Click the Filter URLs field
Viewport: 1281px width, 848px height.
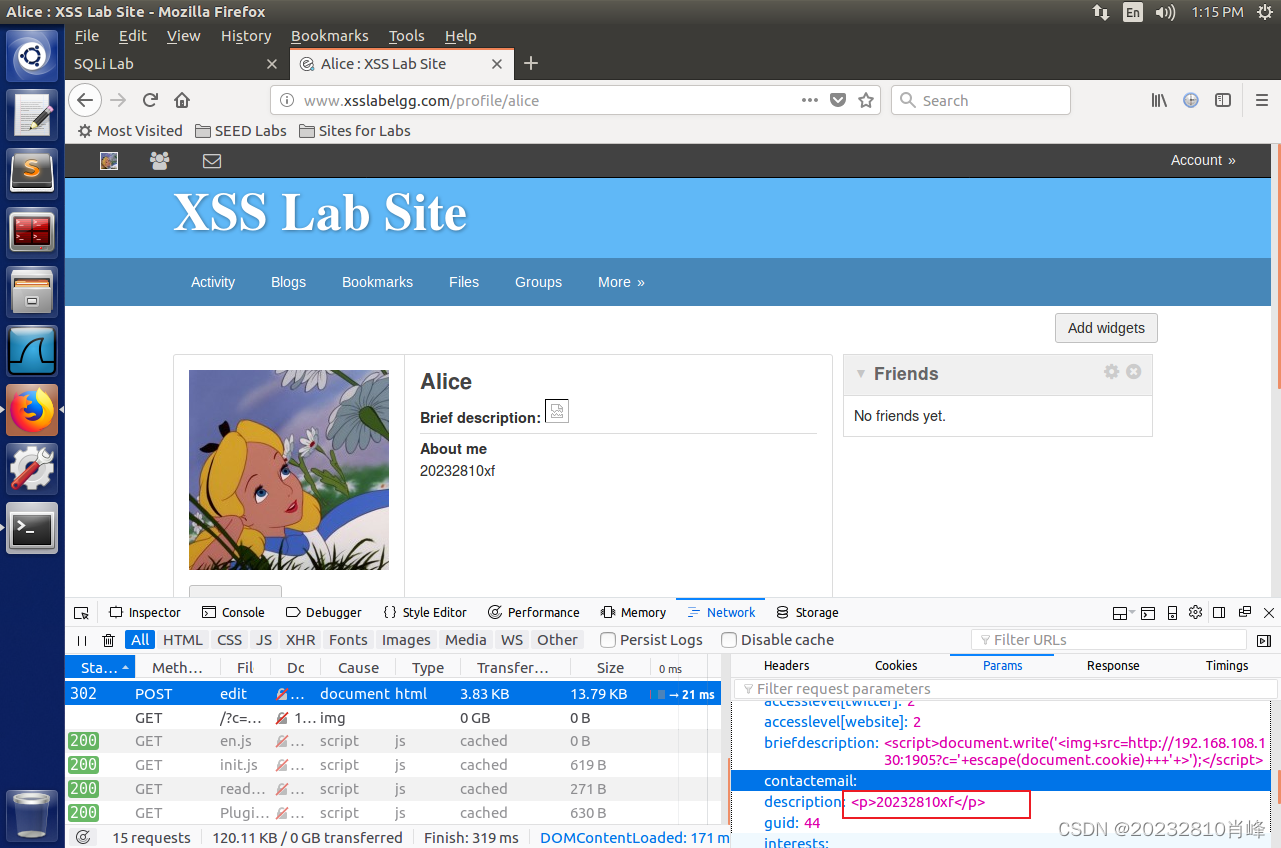[x=1109, y=640]
